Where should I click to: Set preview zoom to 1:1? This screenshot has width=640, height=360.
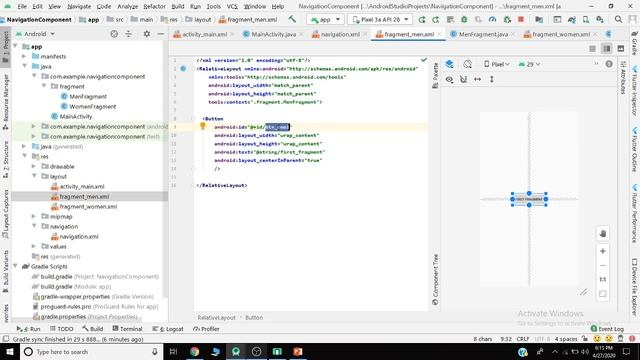coord(602,279)
